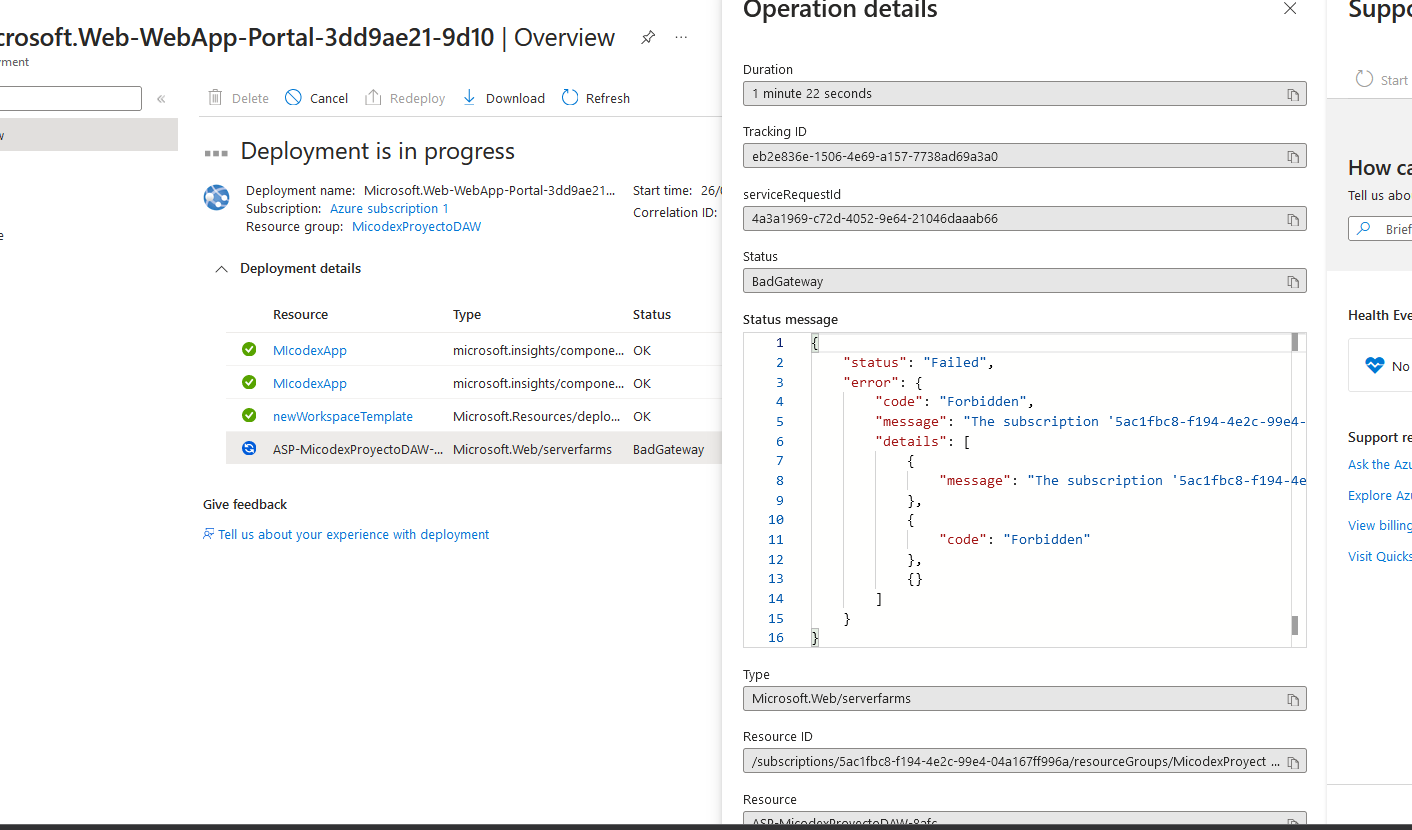Image resolution: width=1412 pixels, height=830 pixels.
Task: Open newWorkspaceTemplate resource link
Action: pos(343,417)
